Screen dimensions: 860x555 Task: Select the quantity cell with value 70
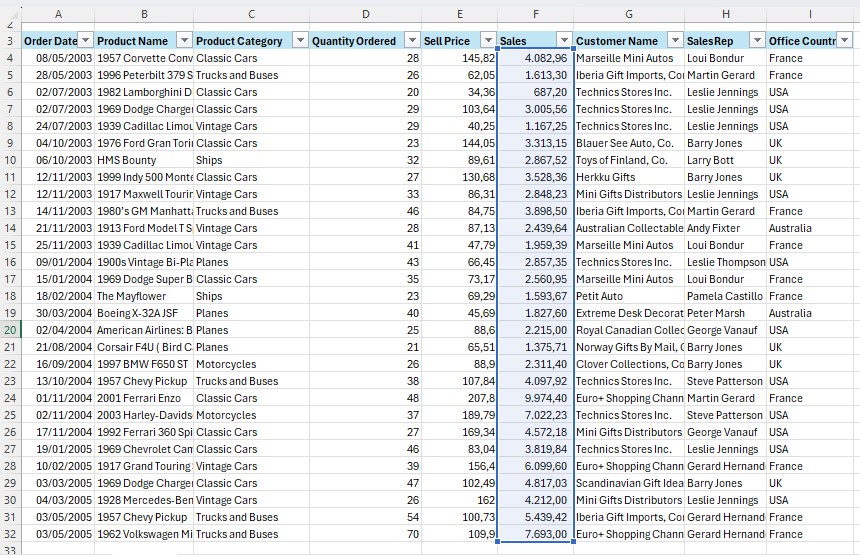365,534
